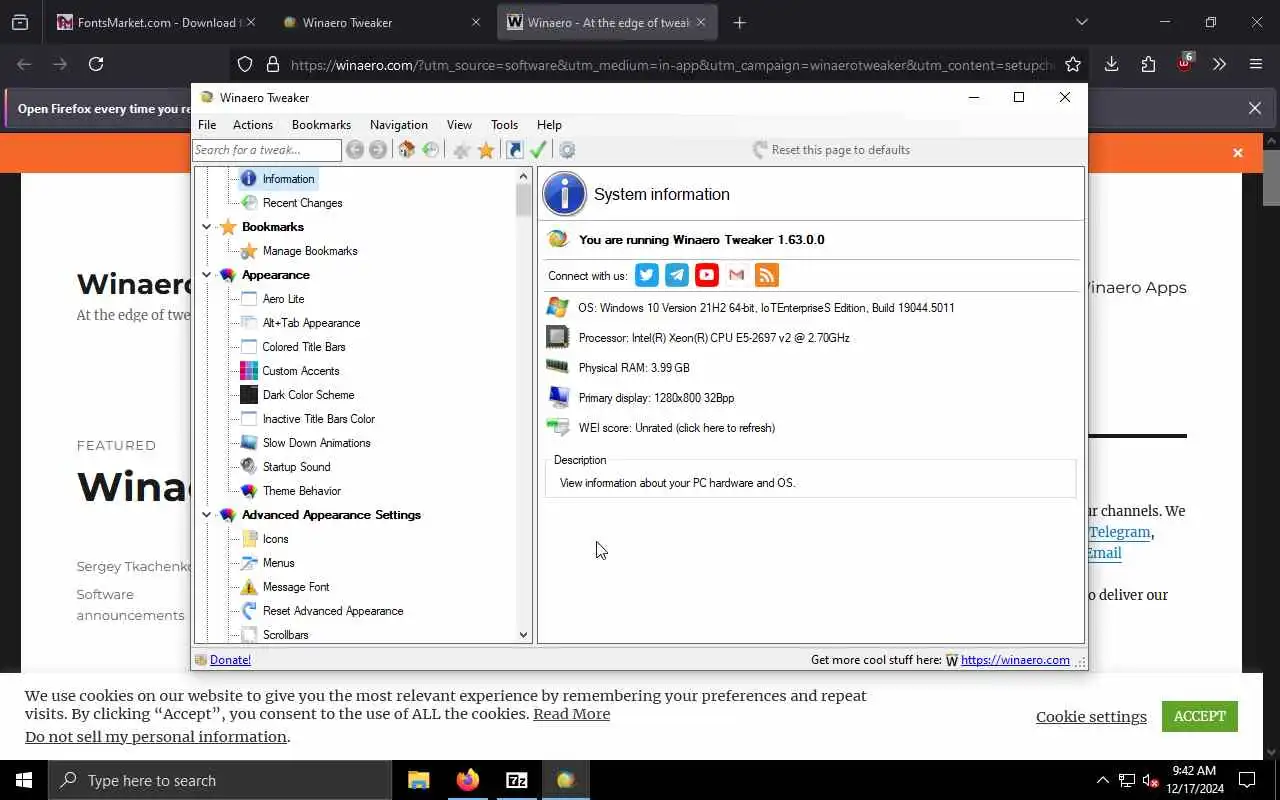Click the Forward navigation arrow in Winaero Tweaker toolbar
Viewport: 1280px width, 800px height.
coord(378,150)
